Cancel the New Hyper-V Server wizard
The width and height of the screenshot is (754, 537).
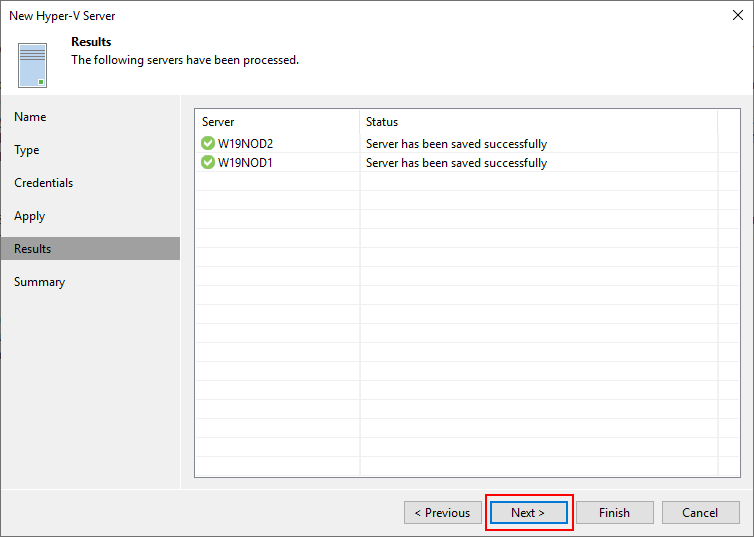[700, 512]
